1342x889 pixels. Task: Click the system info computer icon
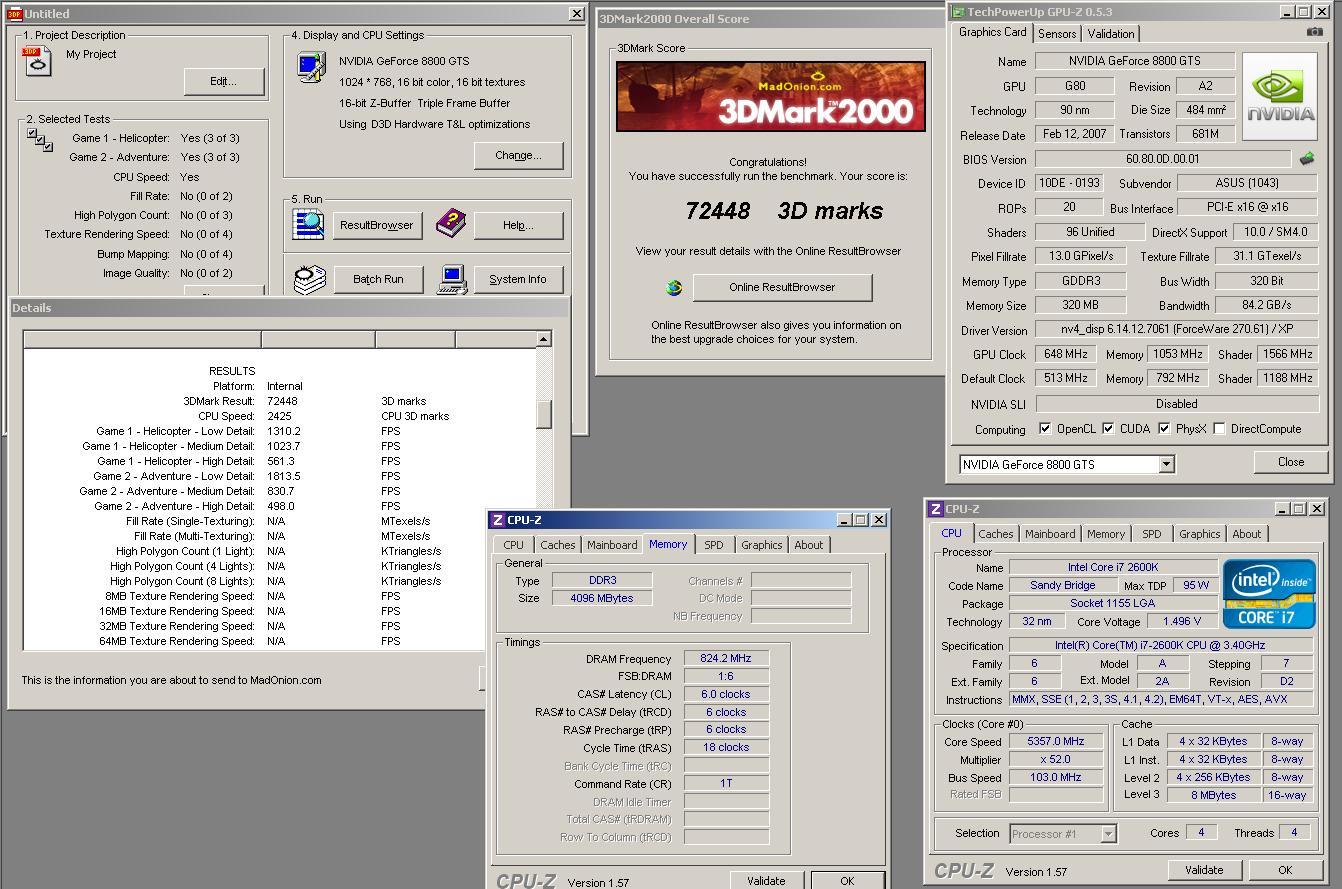point(452,279)
